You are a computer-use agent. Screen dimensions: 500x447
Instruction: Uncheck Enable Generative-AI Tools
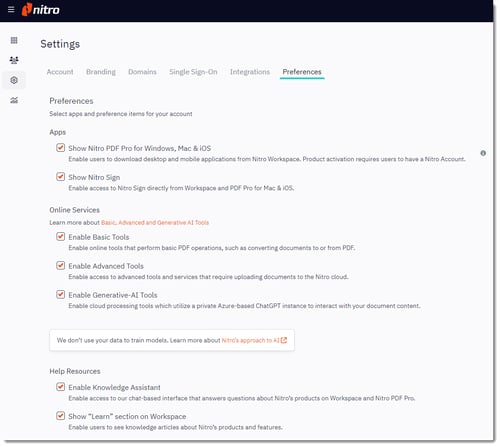pos(60,294)
